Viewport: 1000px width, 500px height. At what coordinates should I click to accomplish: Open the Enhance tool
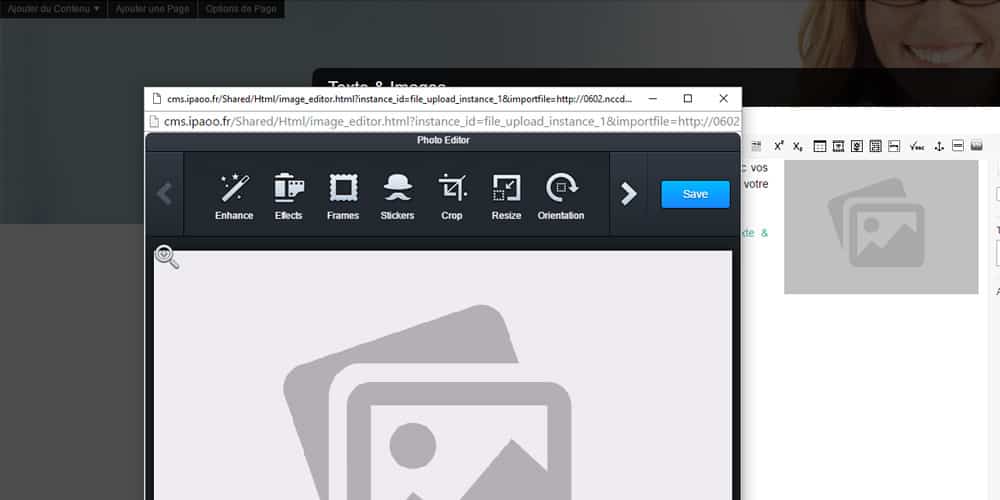click(234, 197)
